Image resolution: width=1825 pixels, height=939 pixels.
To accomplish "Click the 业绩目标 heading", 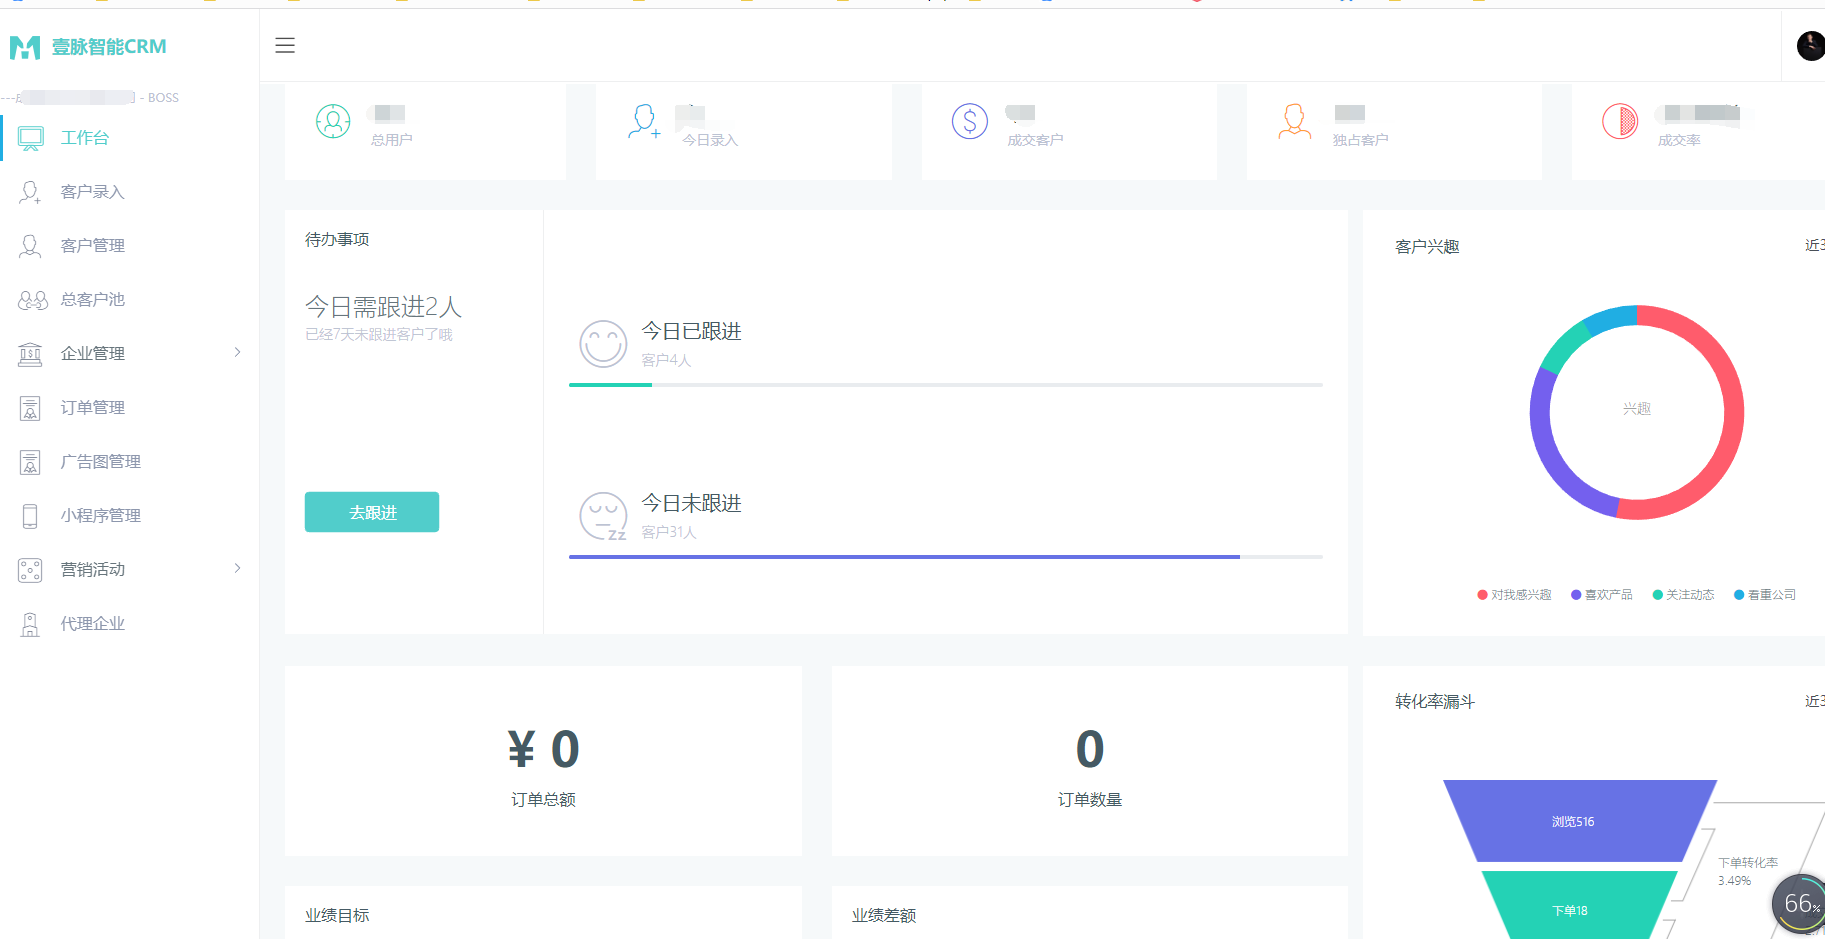I will [x=337, y=915].
